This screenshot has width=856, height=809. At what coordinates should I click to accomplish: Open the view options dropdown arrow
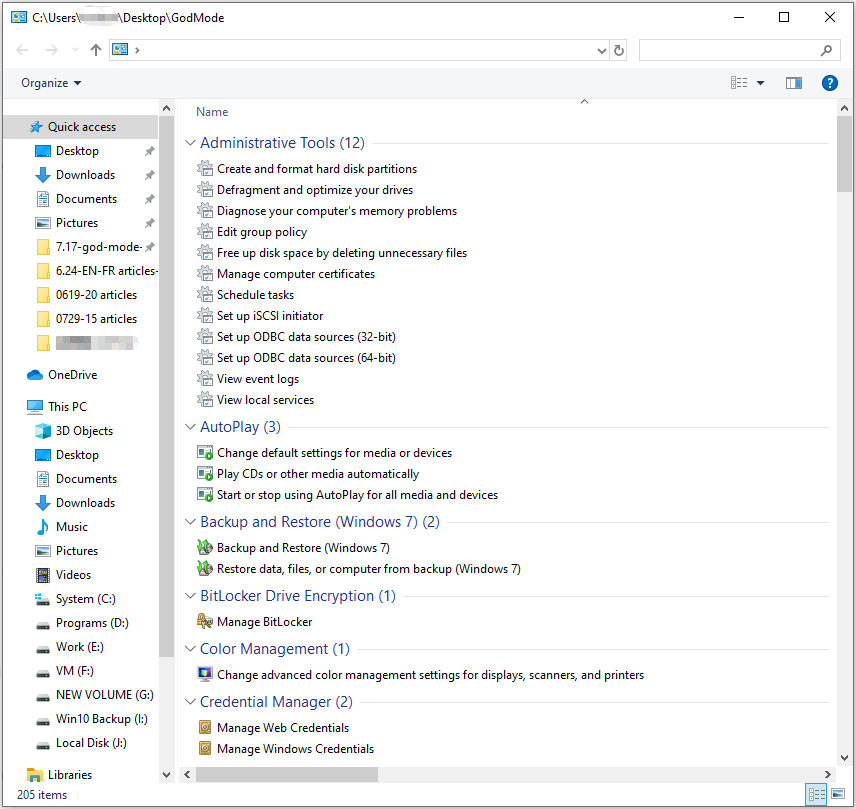click(x=760, y=83)
